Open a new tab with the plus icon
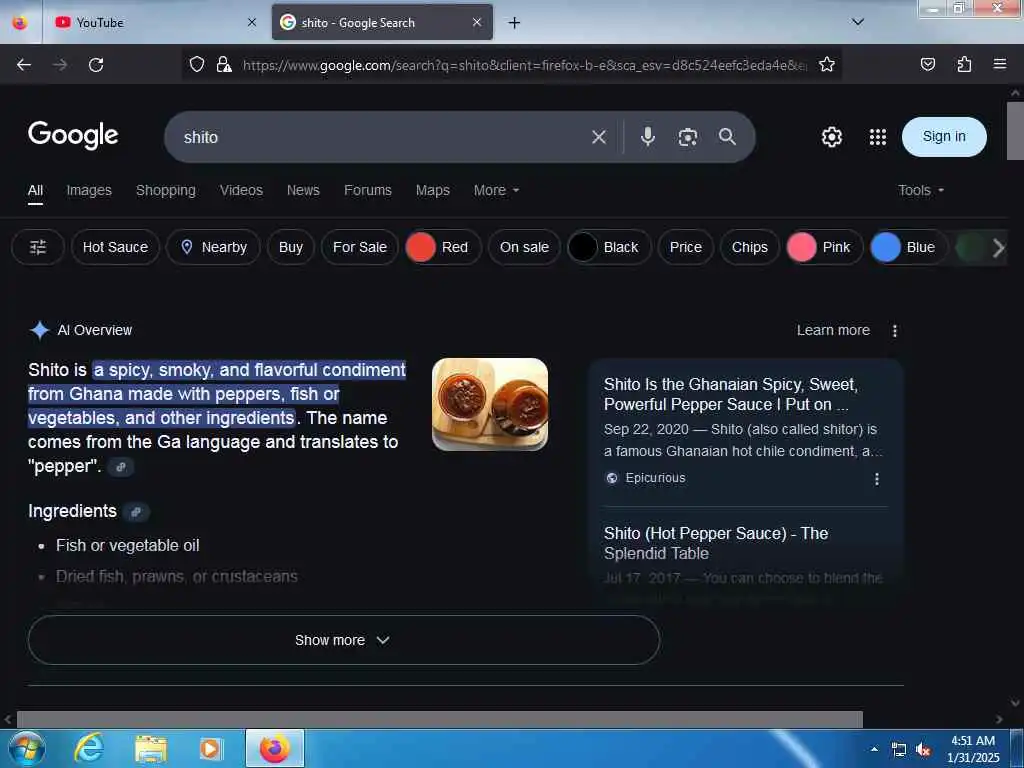 click(x=515, y=23)
